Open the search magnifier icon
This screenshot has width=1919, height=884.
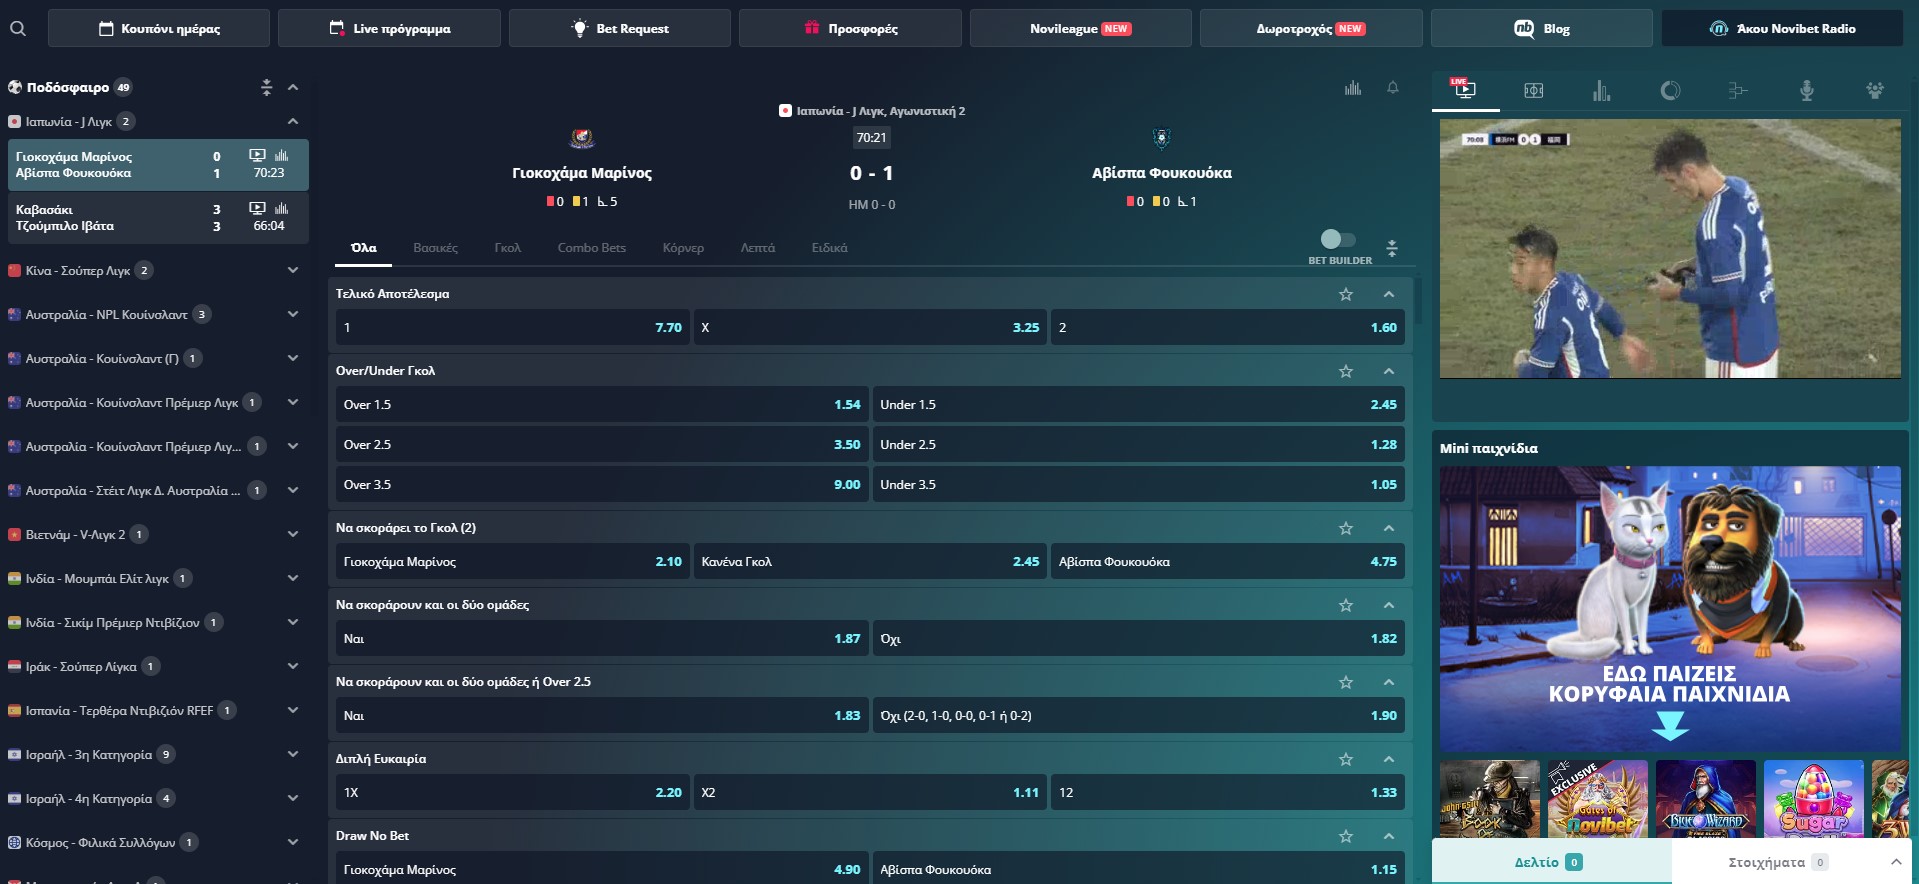point(17,28)
